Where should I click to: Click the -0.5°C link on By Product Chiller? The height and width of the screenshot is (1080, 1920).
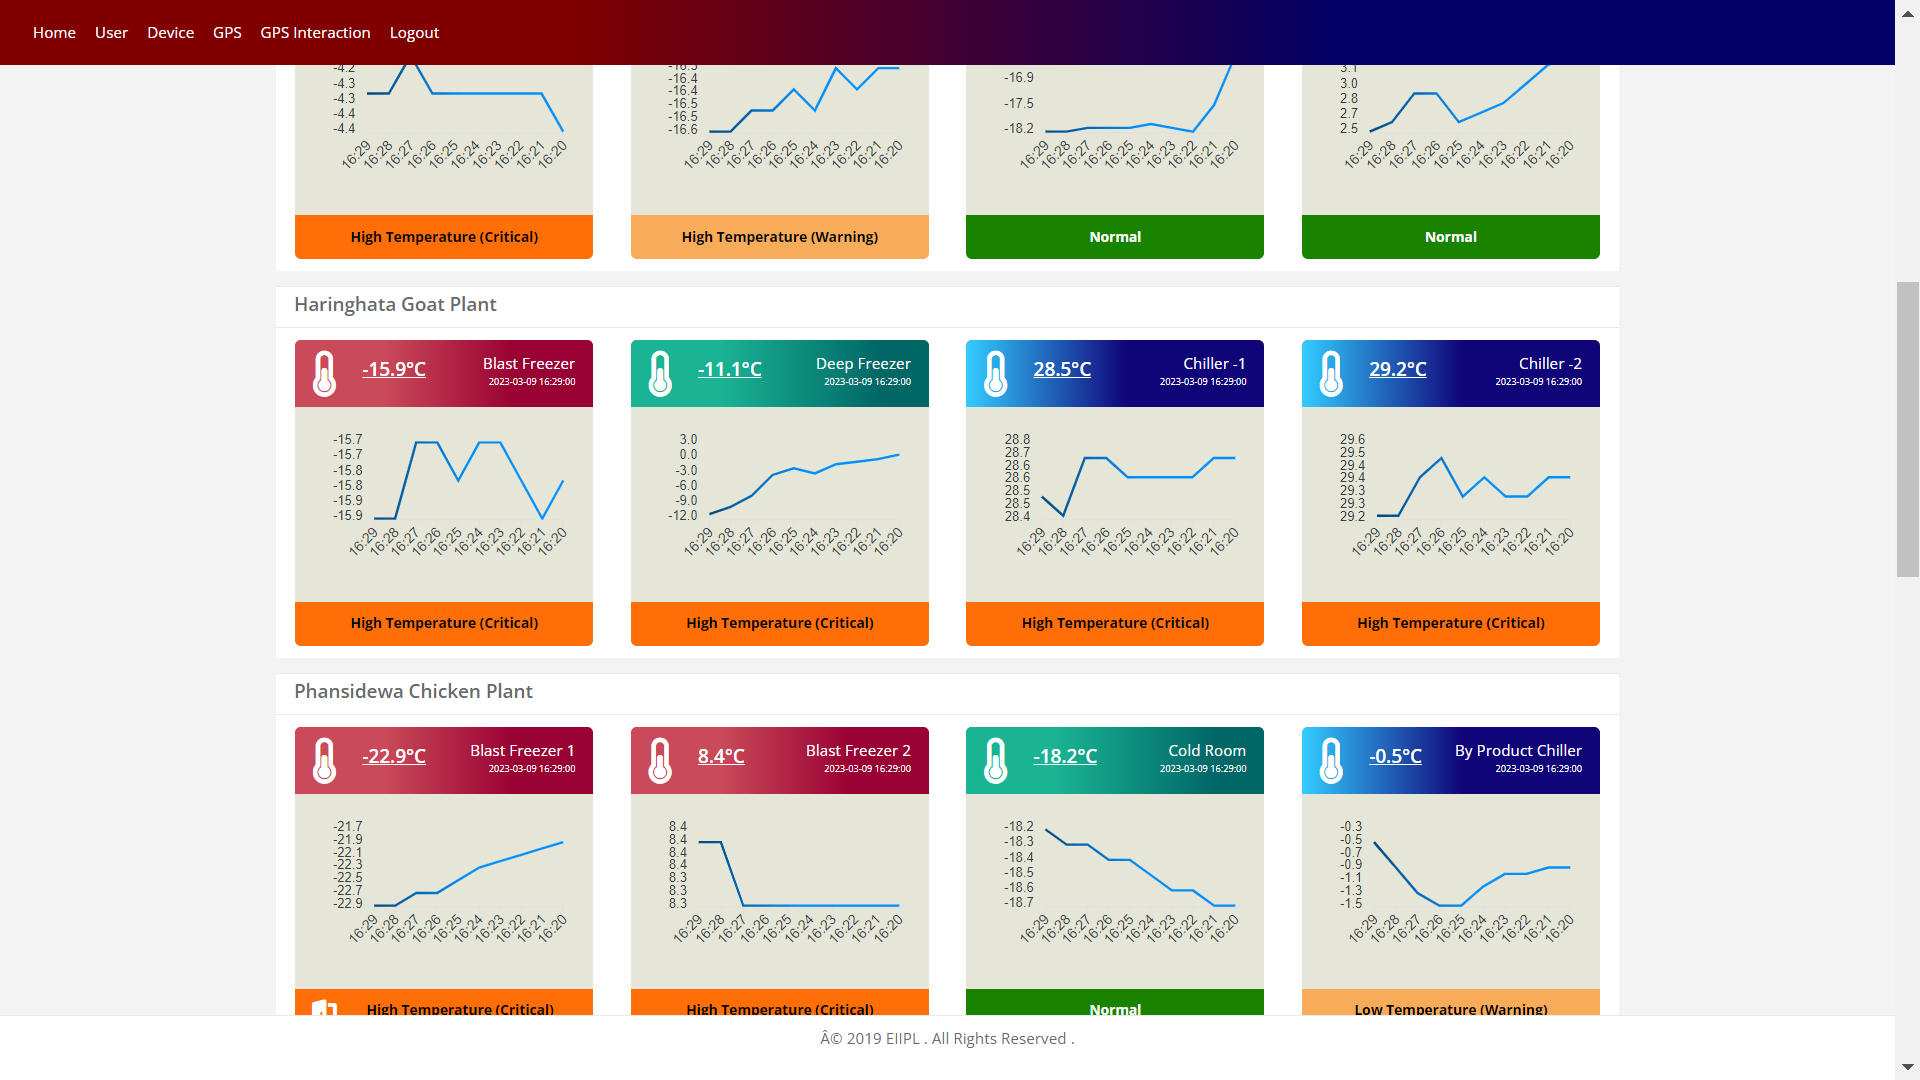[x=1396, y=756]
